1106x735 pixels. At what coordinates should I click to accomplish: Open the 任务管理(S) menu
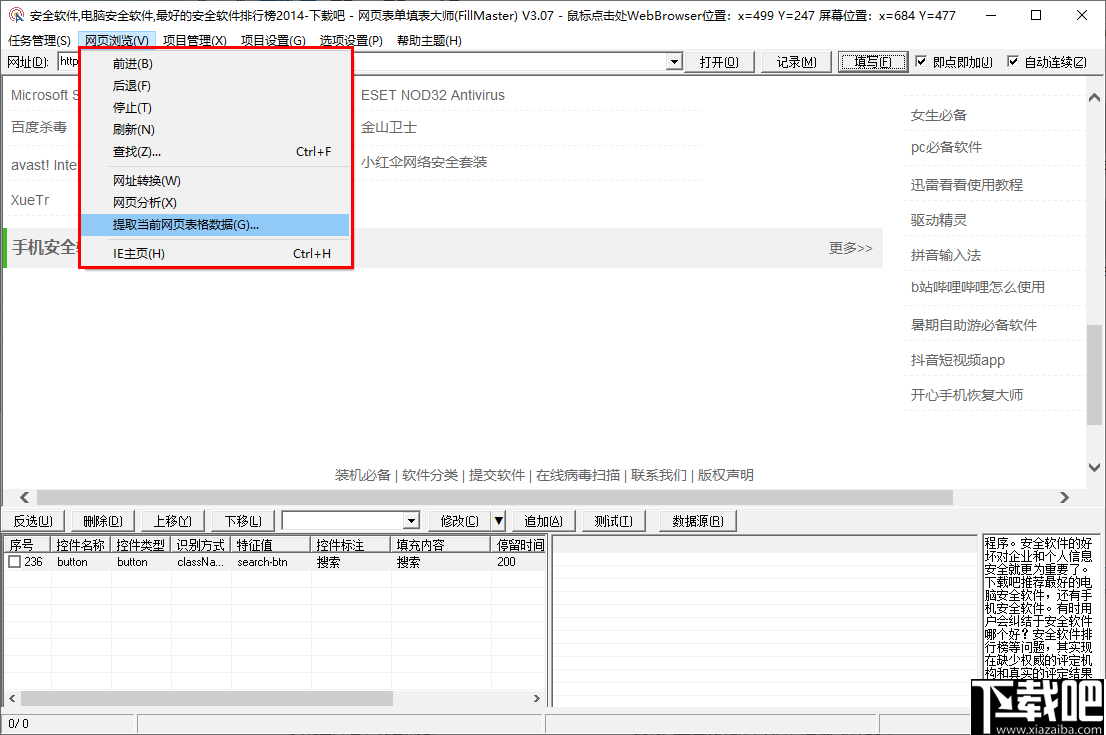click(x=37, y=41)
